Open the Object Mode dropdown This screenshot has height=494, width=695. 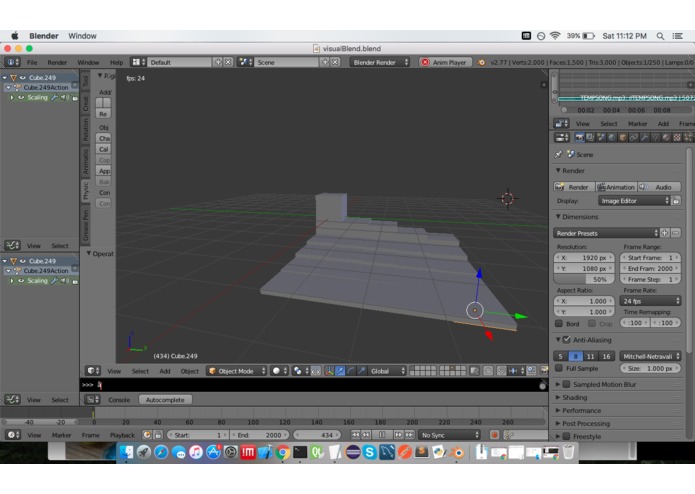coord(236,371)
